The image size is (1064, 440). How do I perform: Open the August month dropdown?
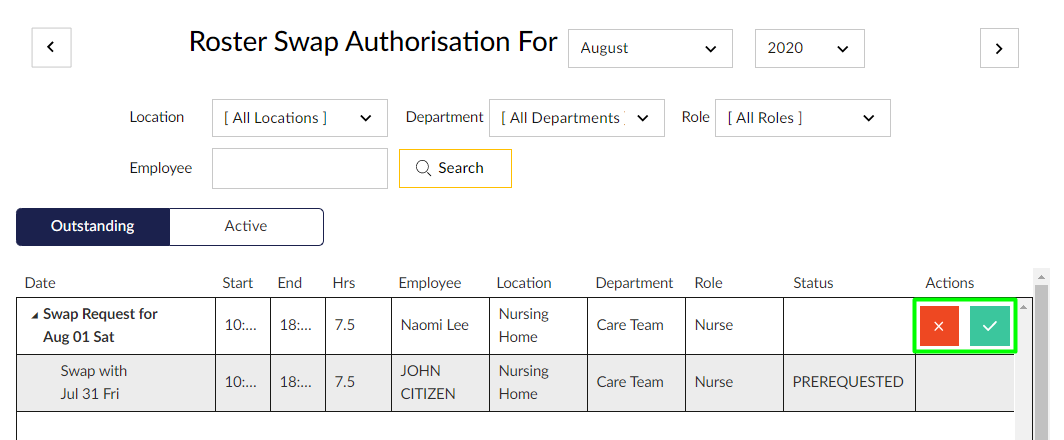point(650,48)
